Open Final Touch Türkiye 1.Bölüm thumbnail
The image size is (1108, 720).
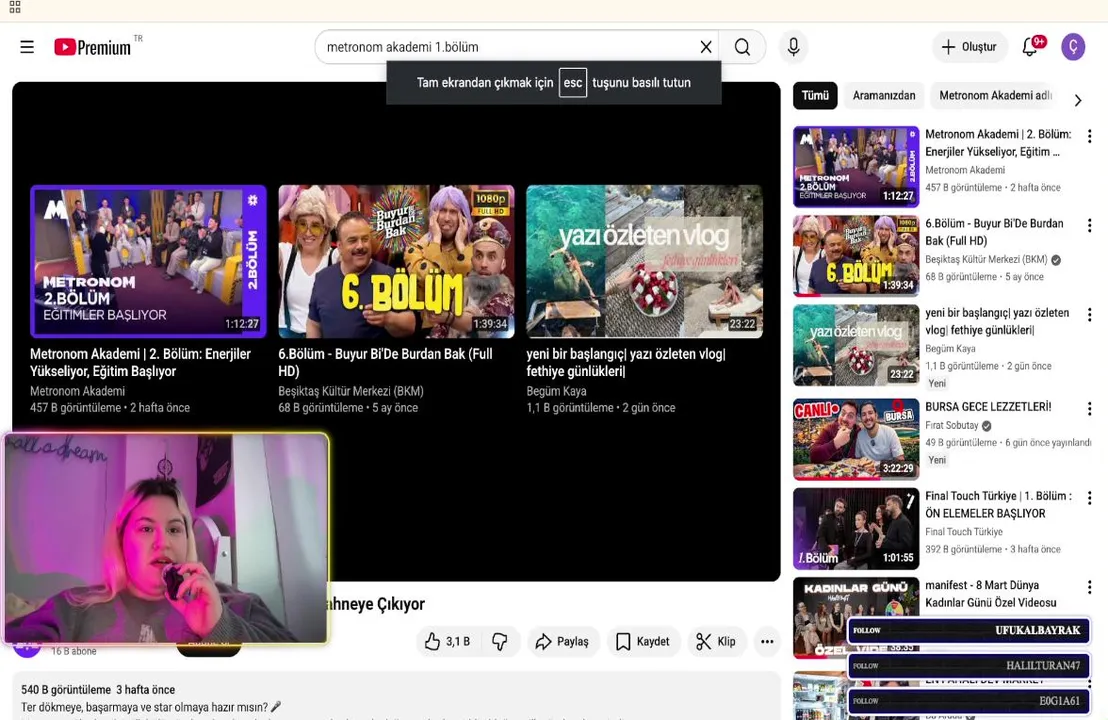click(856, 529)
